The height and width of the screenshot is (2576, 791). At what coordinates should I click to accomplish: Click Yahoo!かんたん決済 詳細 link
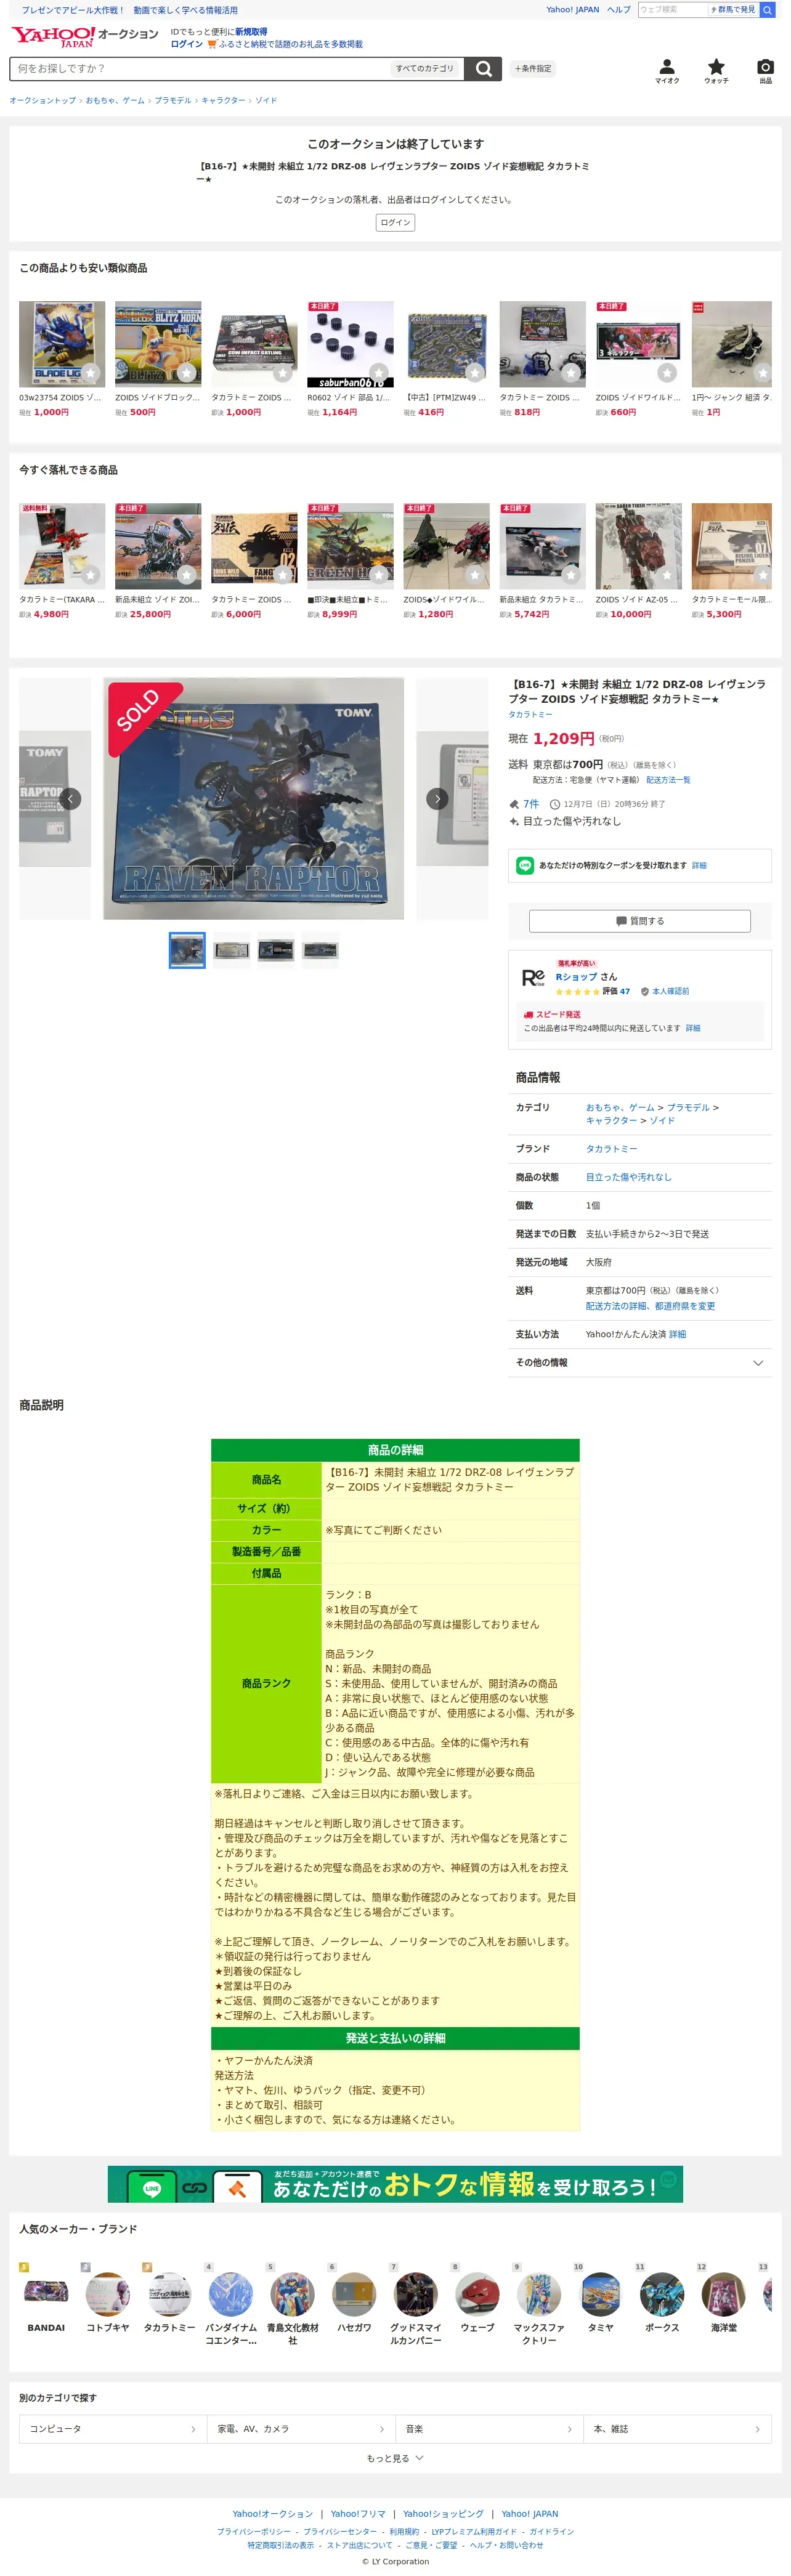coord(677,1334)
